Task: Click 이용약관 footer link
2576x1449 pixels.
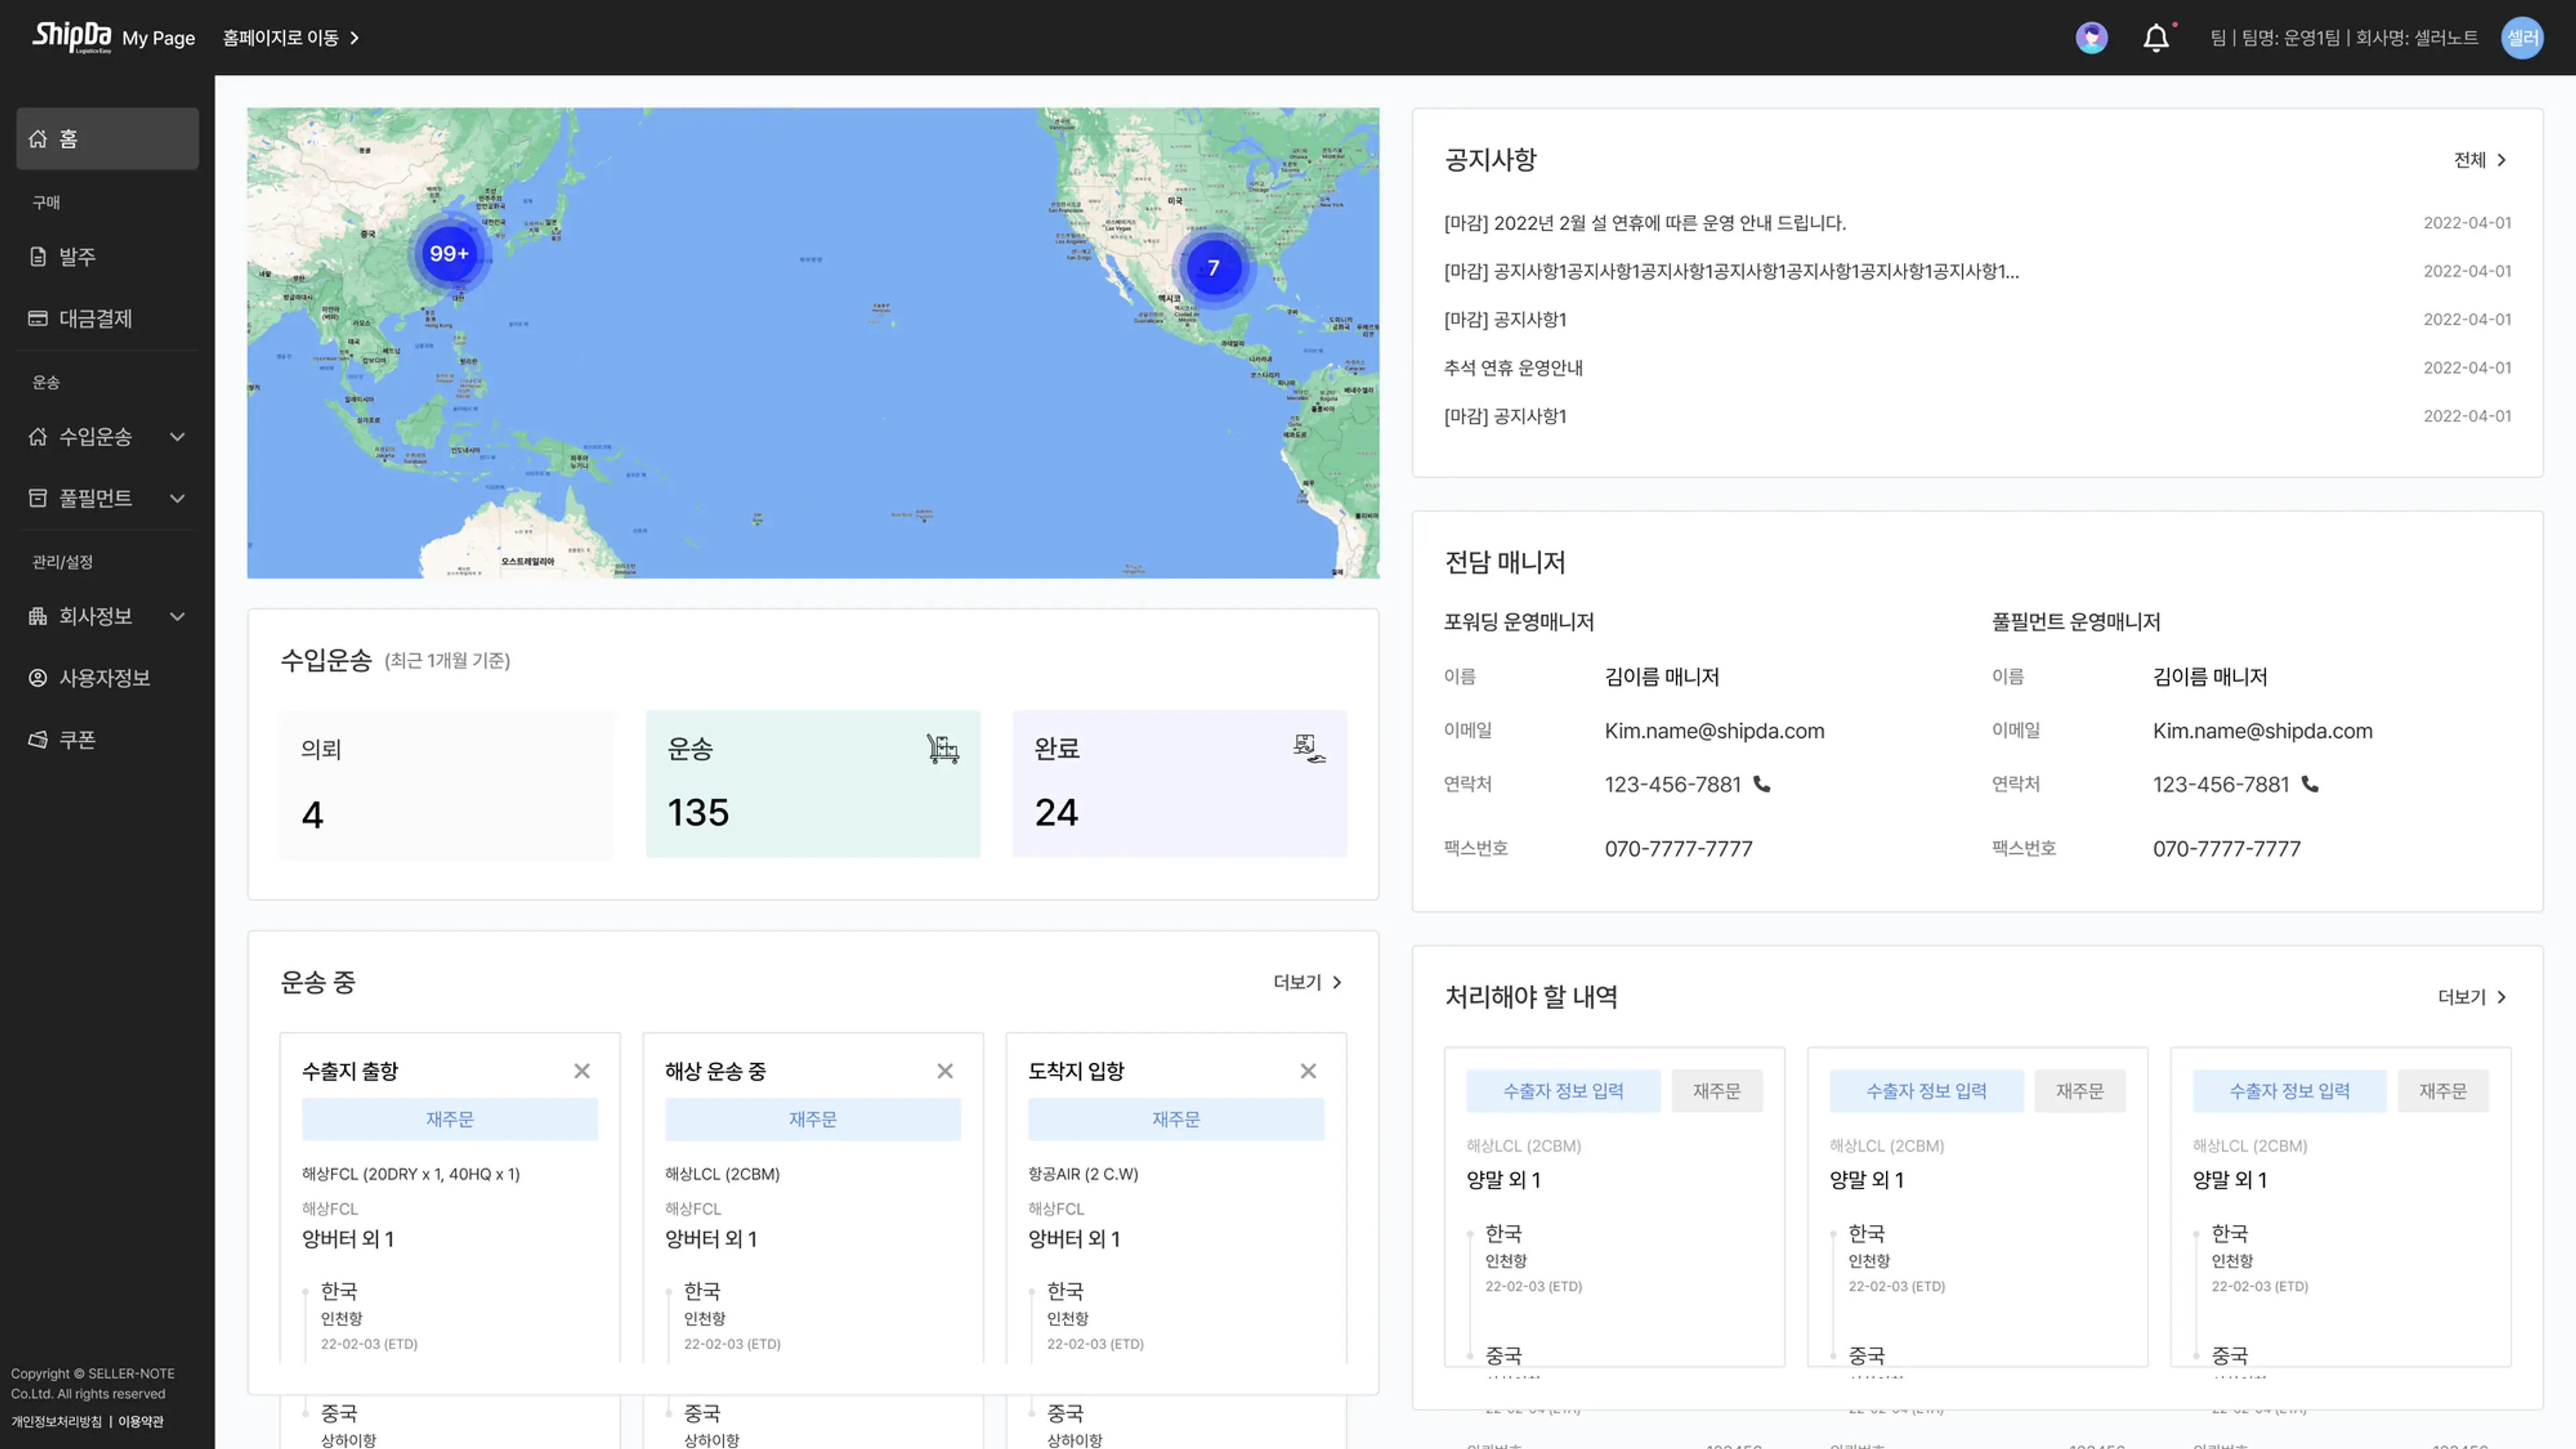Action: (x=141, y=1421)
